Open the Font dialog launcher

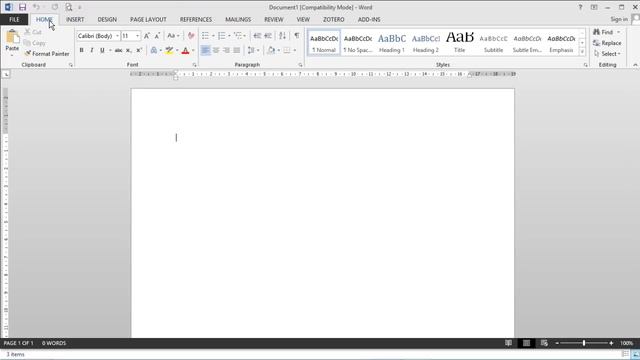click(194, 65)
